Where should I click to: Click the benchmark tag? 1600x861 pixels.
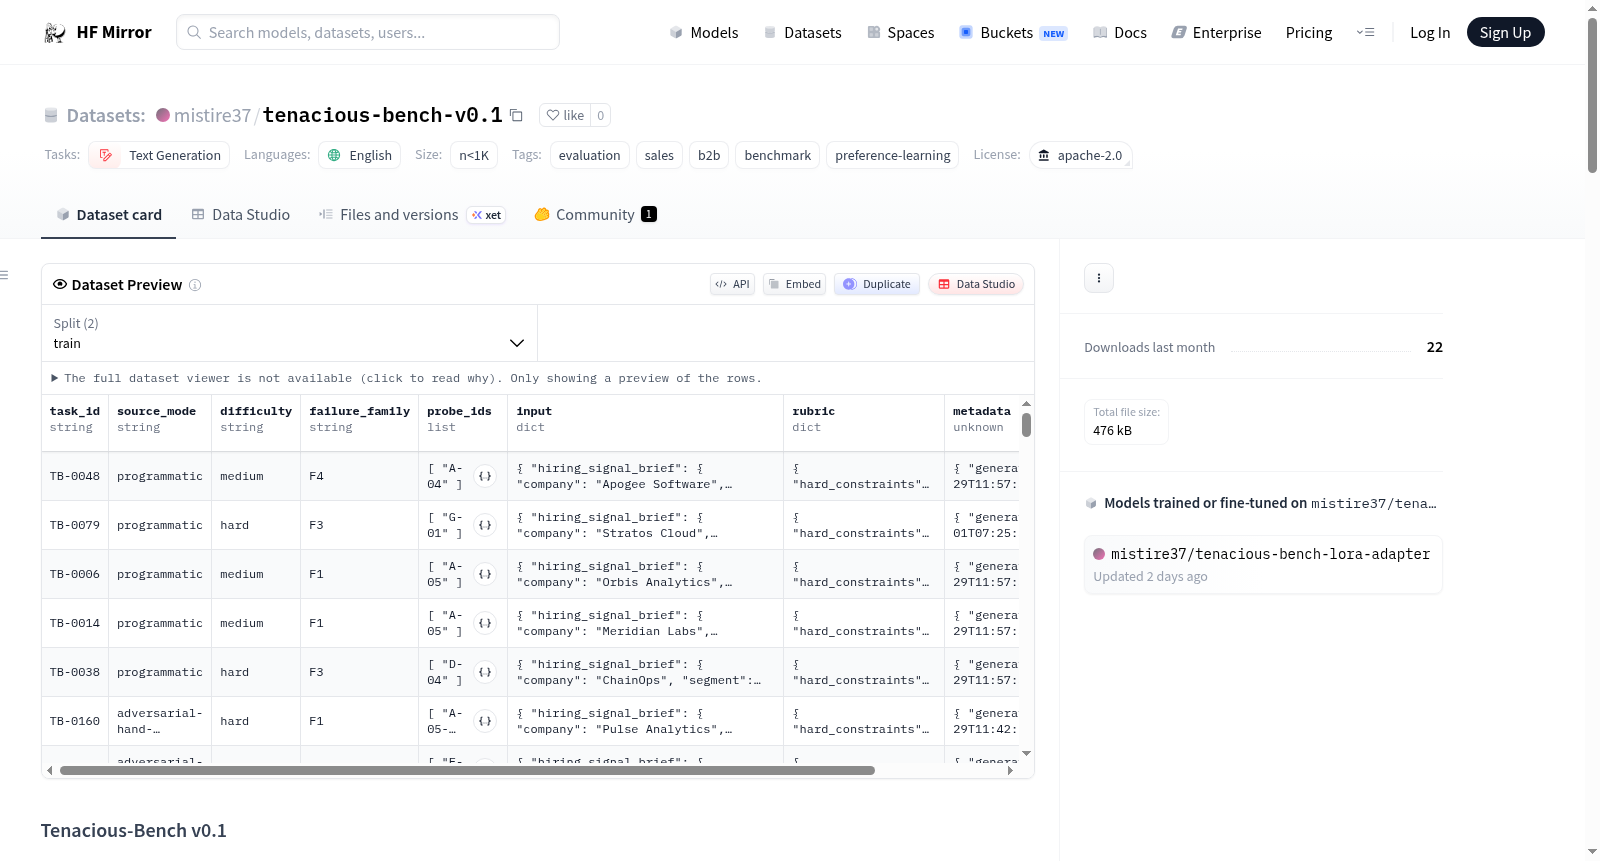tap(778, 155)
